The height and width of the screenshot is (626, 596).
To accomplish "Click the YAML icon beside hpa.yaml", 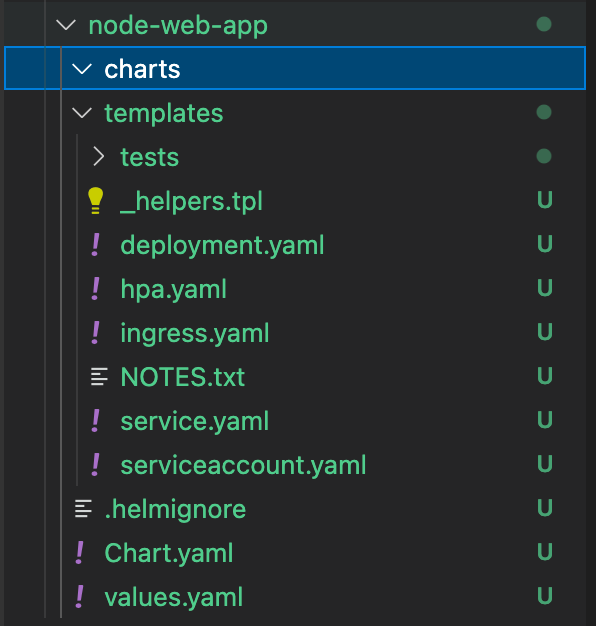I will (x=95, y=289).
